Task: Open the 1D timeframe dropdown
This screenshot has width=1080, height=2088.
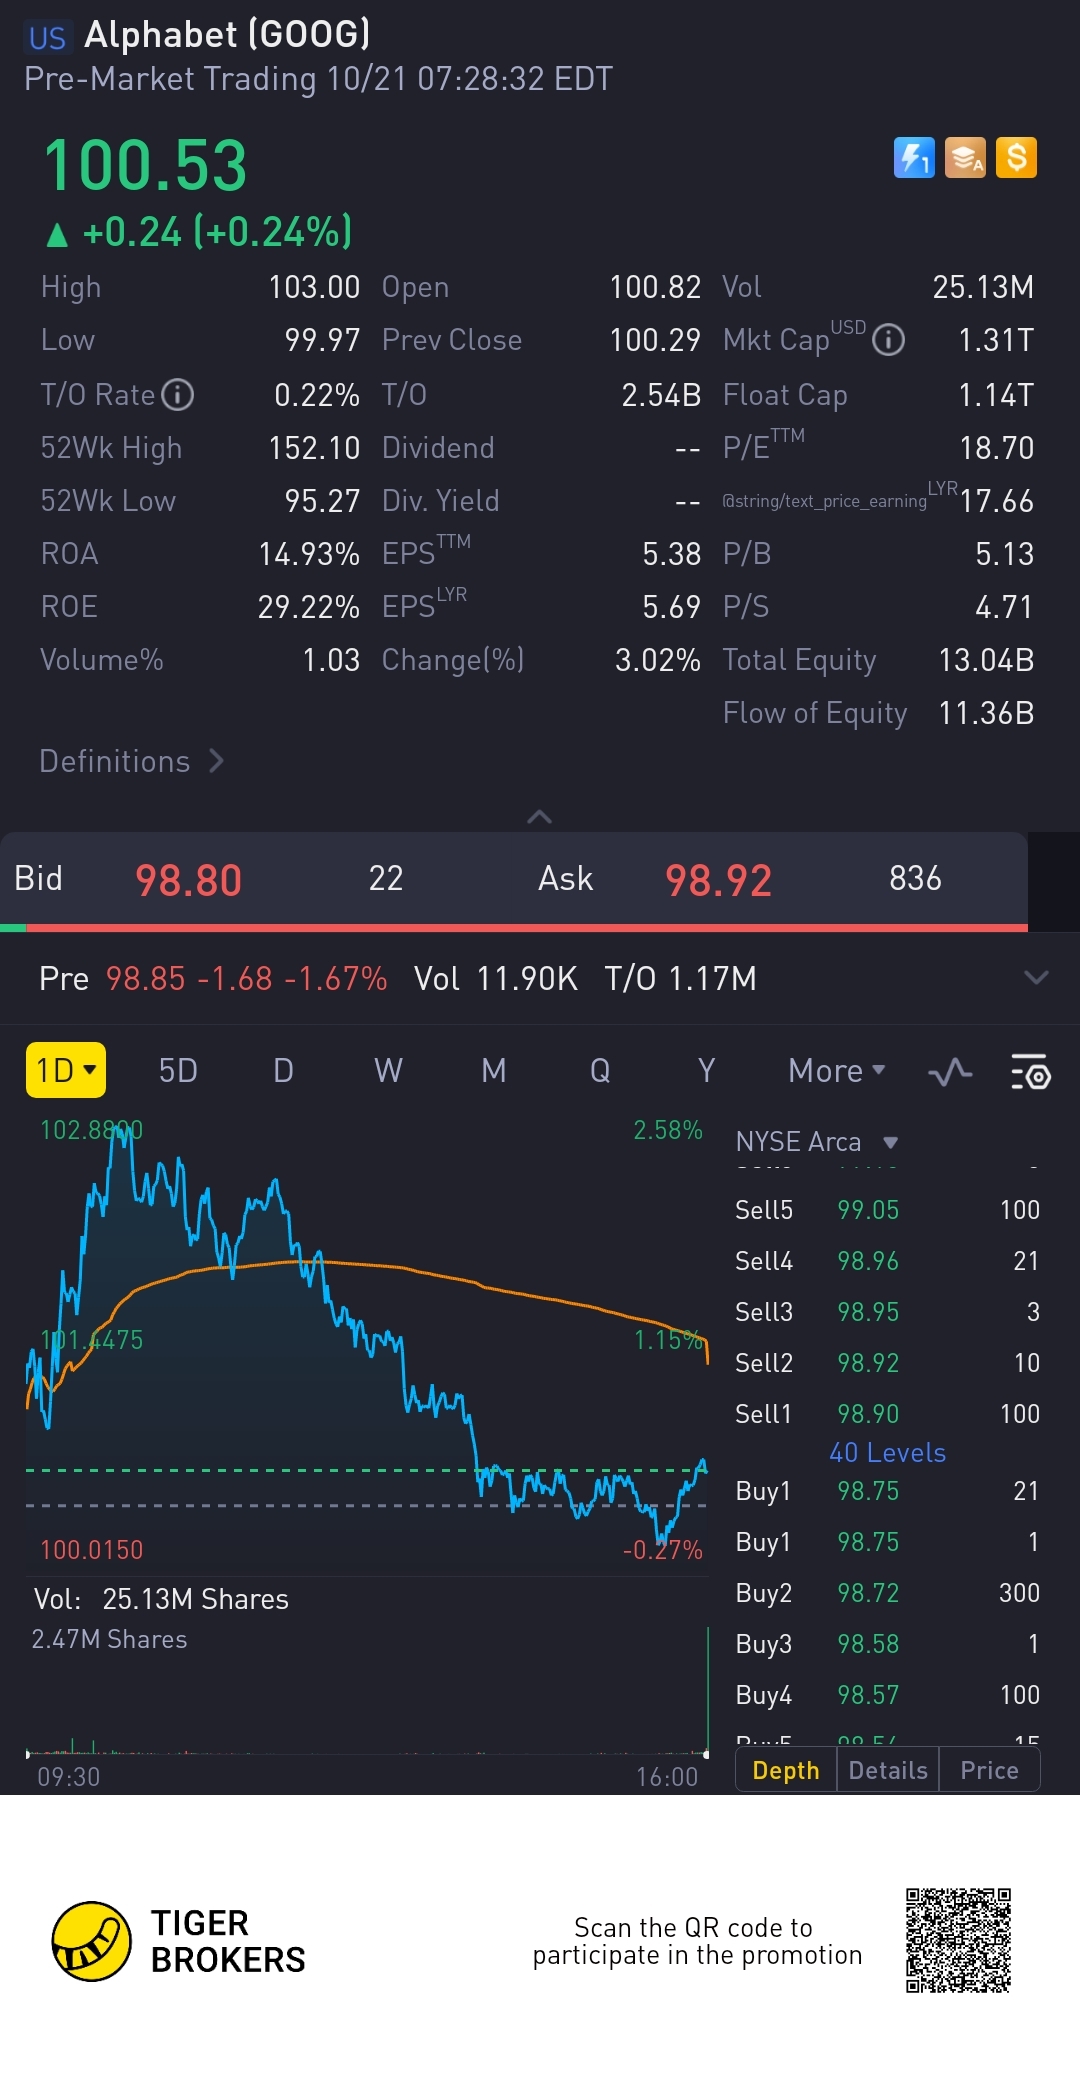Action: 66,1070
